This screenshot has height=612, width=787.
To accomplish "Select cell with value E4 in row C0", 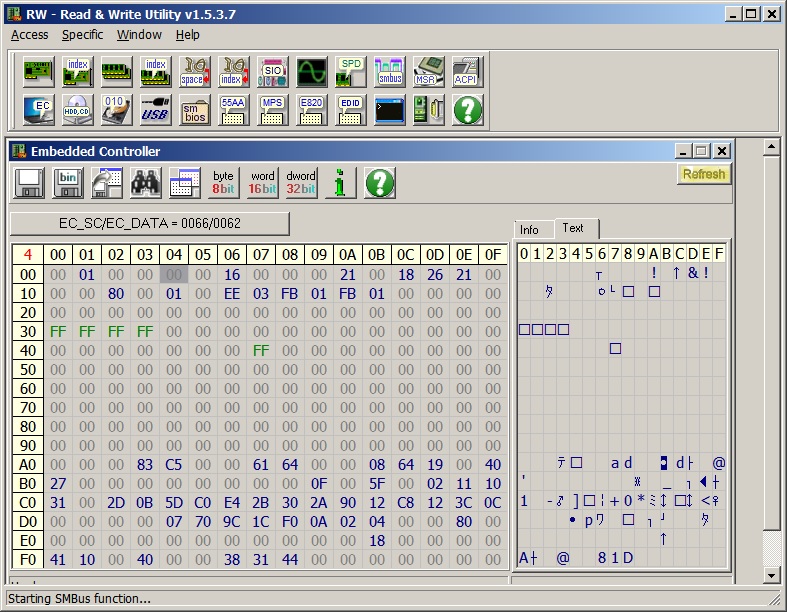I will tap(232, 503).
